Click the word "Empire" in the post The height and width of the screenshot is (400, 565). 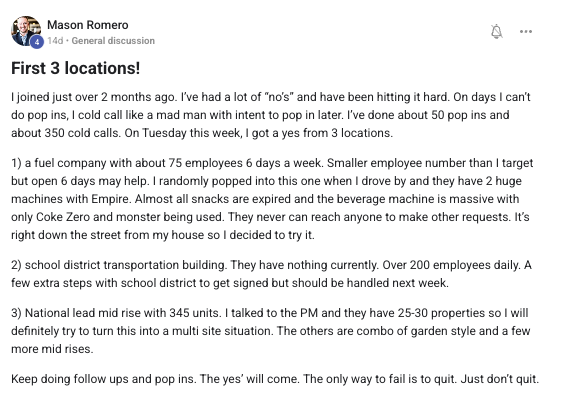[x=111, y=199]
